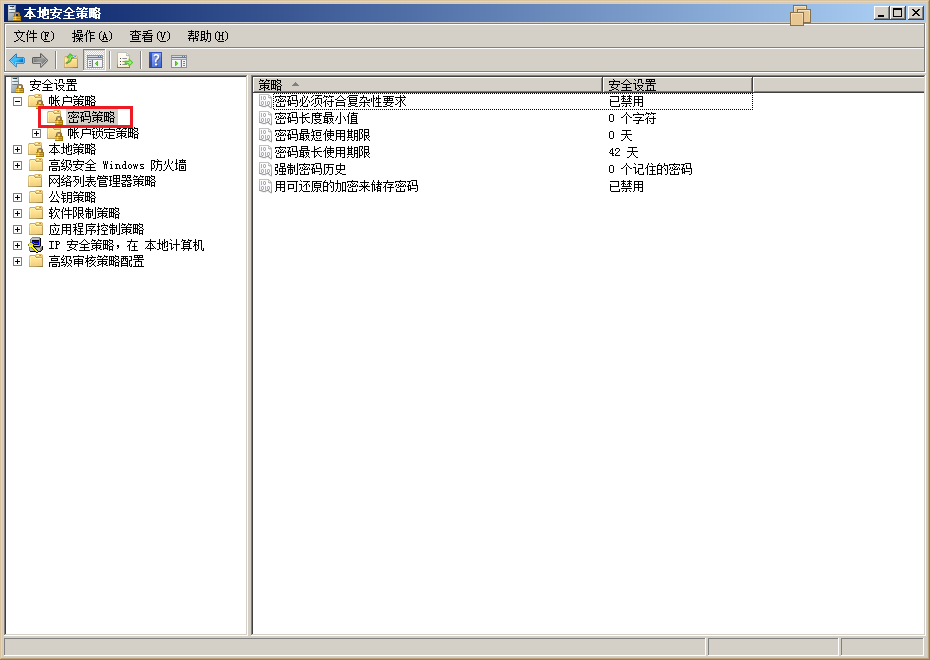Click the 帐户锁定策略 folder icon
This screenshot has height=660, width=930.
tap(55, 133)
